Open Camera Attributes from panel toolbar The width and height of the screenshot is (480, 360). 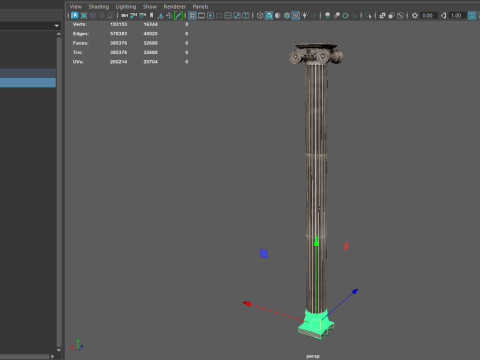pos(143,15)
